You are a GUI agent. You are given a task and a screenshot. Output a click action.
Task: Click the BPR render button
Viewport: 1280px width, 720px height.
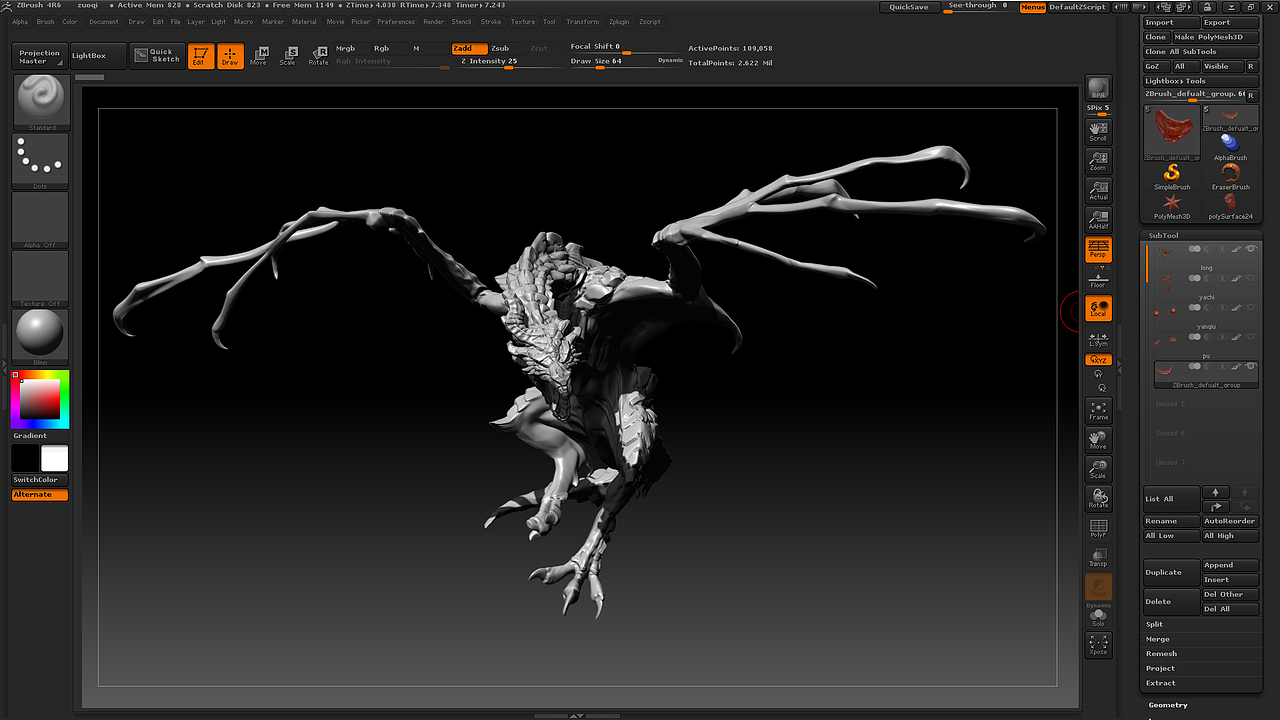click(1098, 89)
